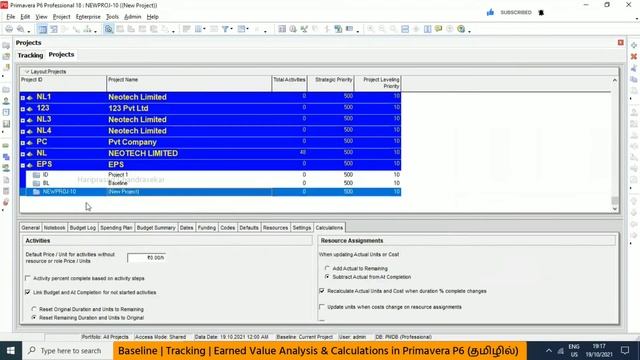Open the Tools menu
640x360 pixels.
[112, 17]
